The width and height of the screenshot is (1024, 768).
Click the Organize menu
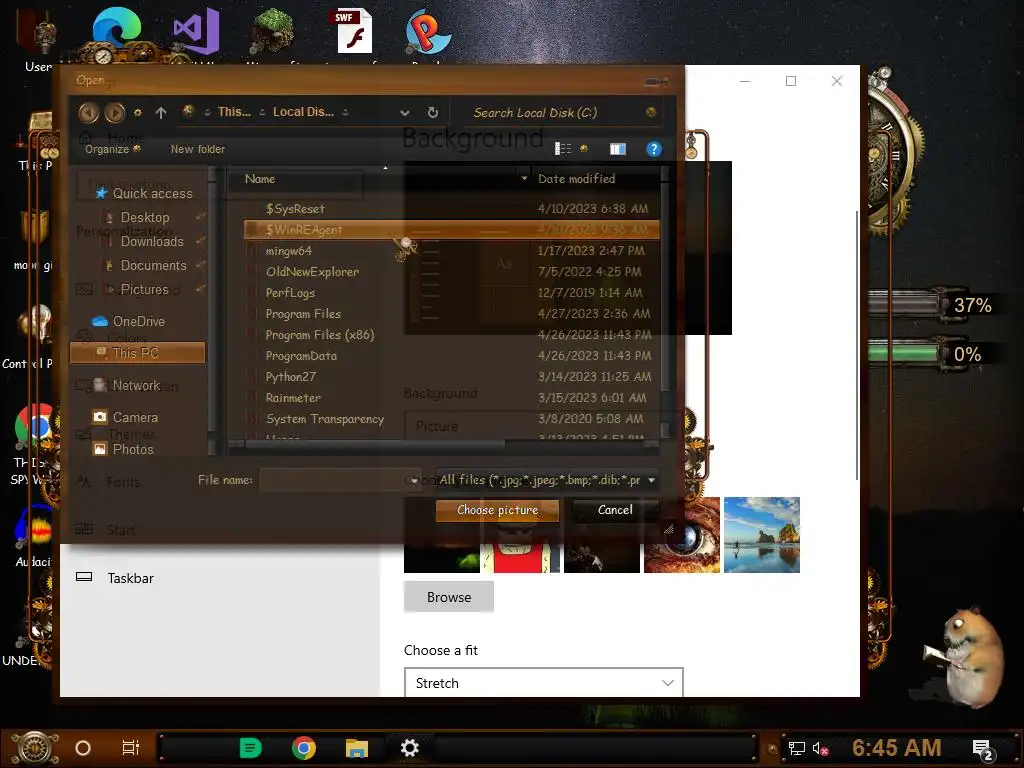click(112, 149)
